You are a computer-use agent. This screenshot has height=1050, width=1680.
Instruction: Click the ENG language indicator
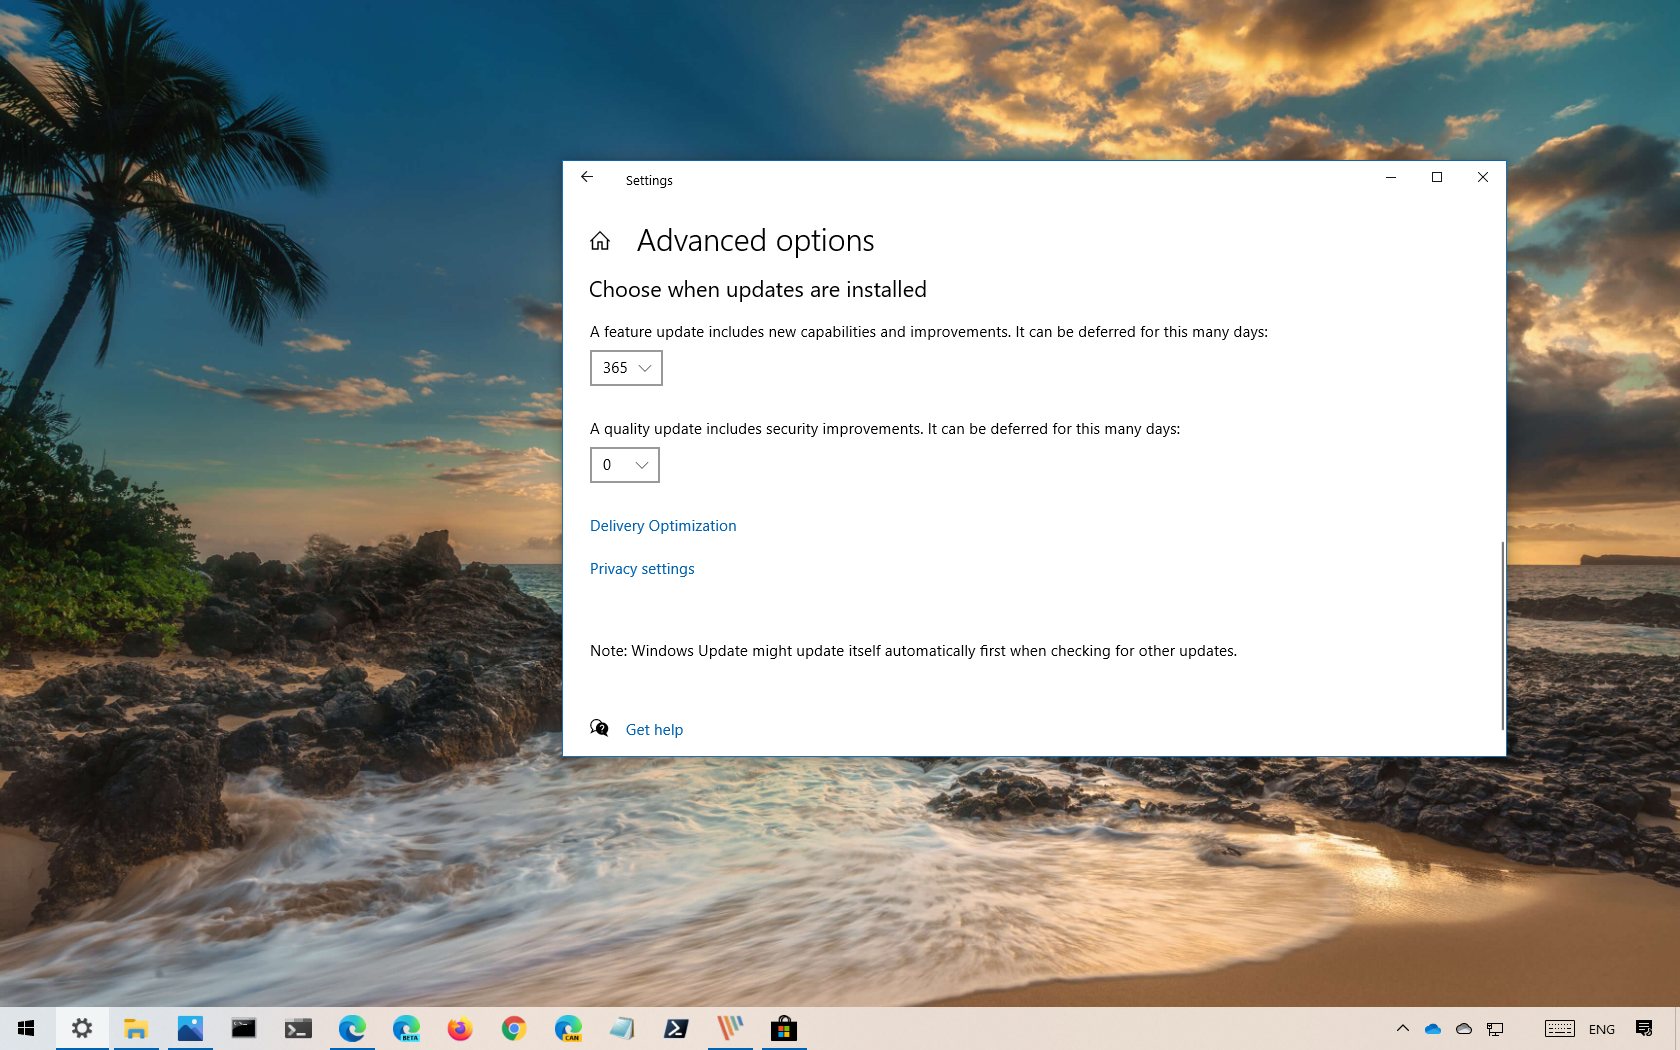[1601, 1029]
